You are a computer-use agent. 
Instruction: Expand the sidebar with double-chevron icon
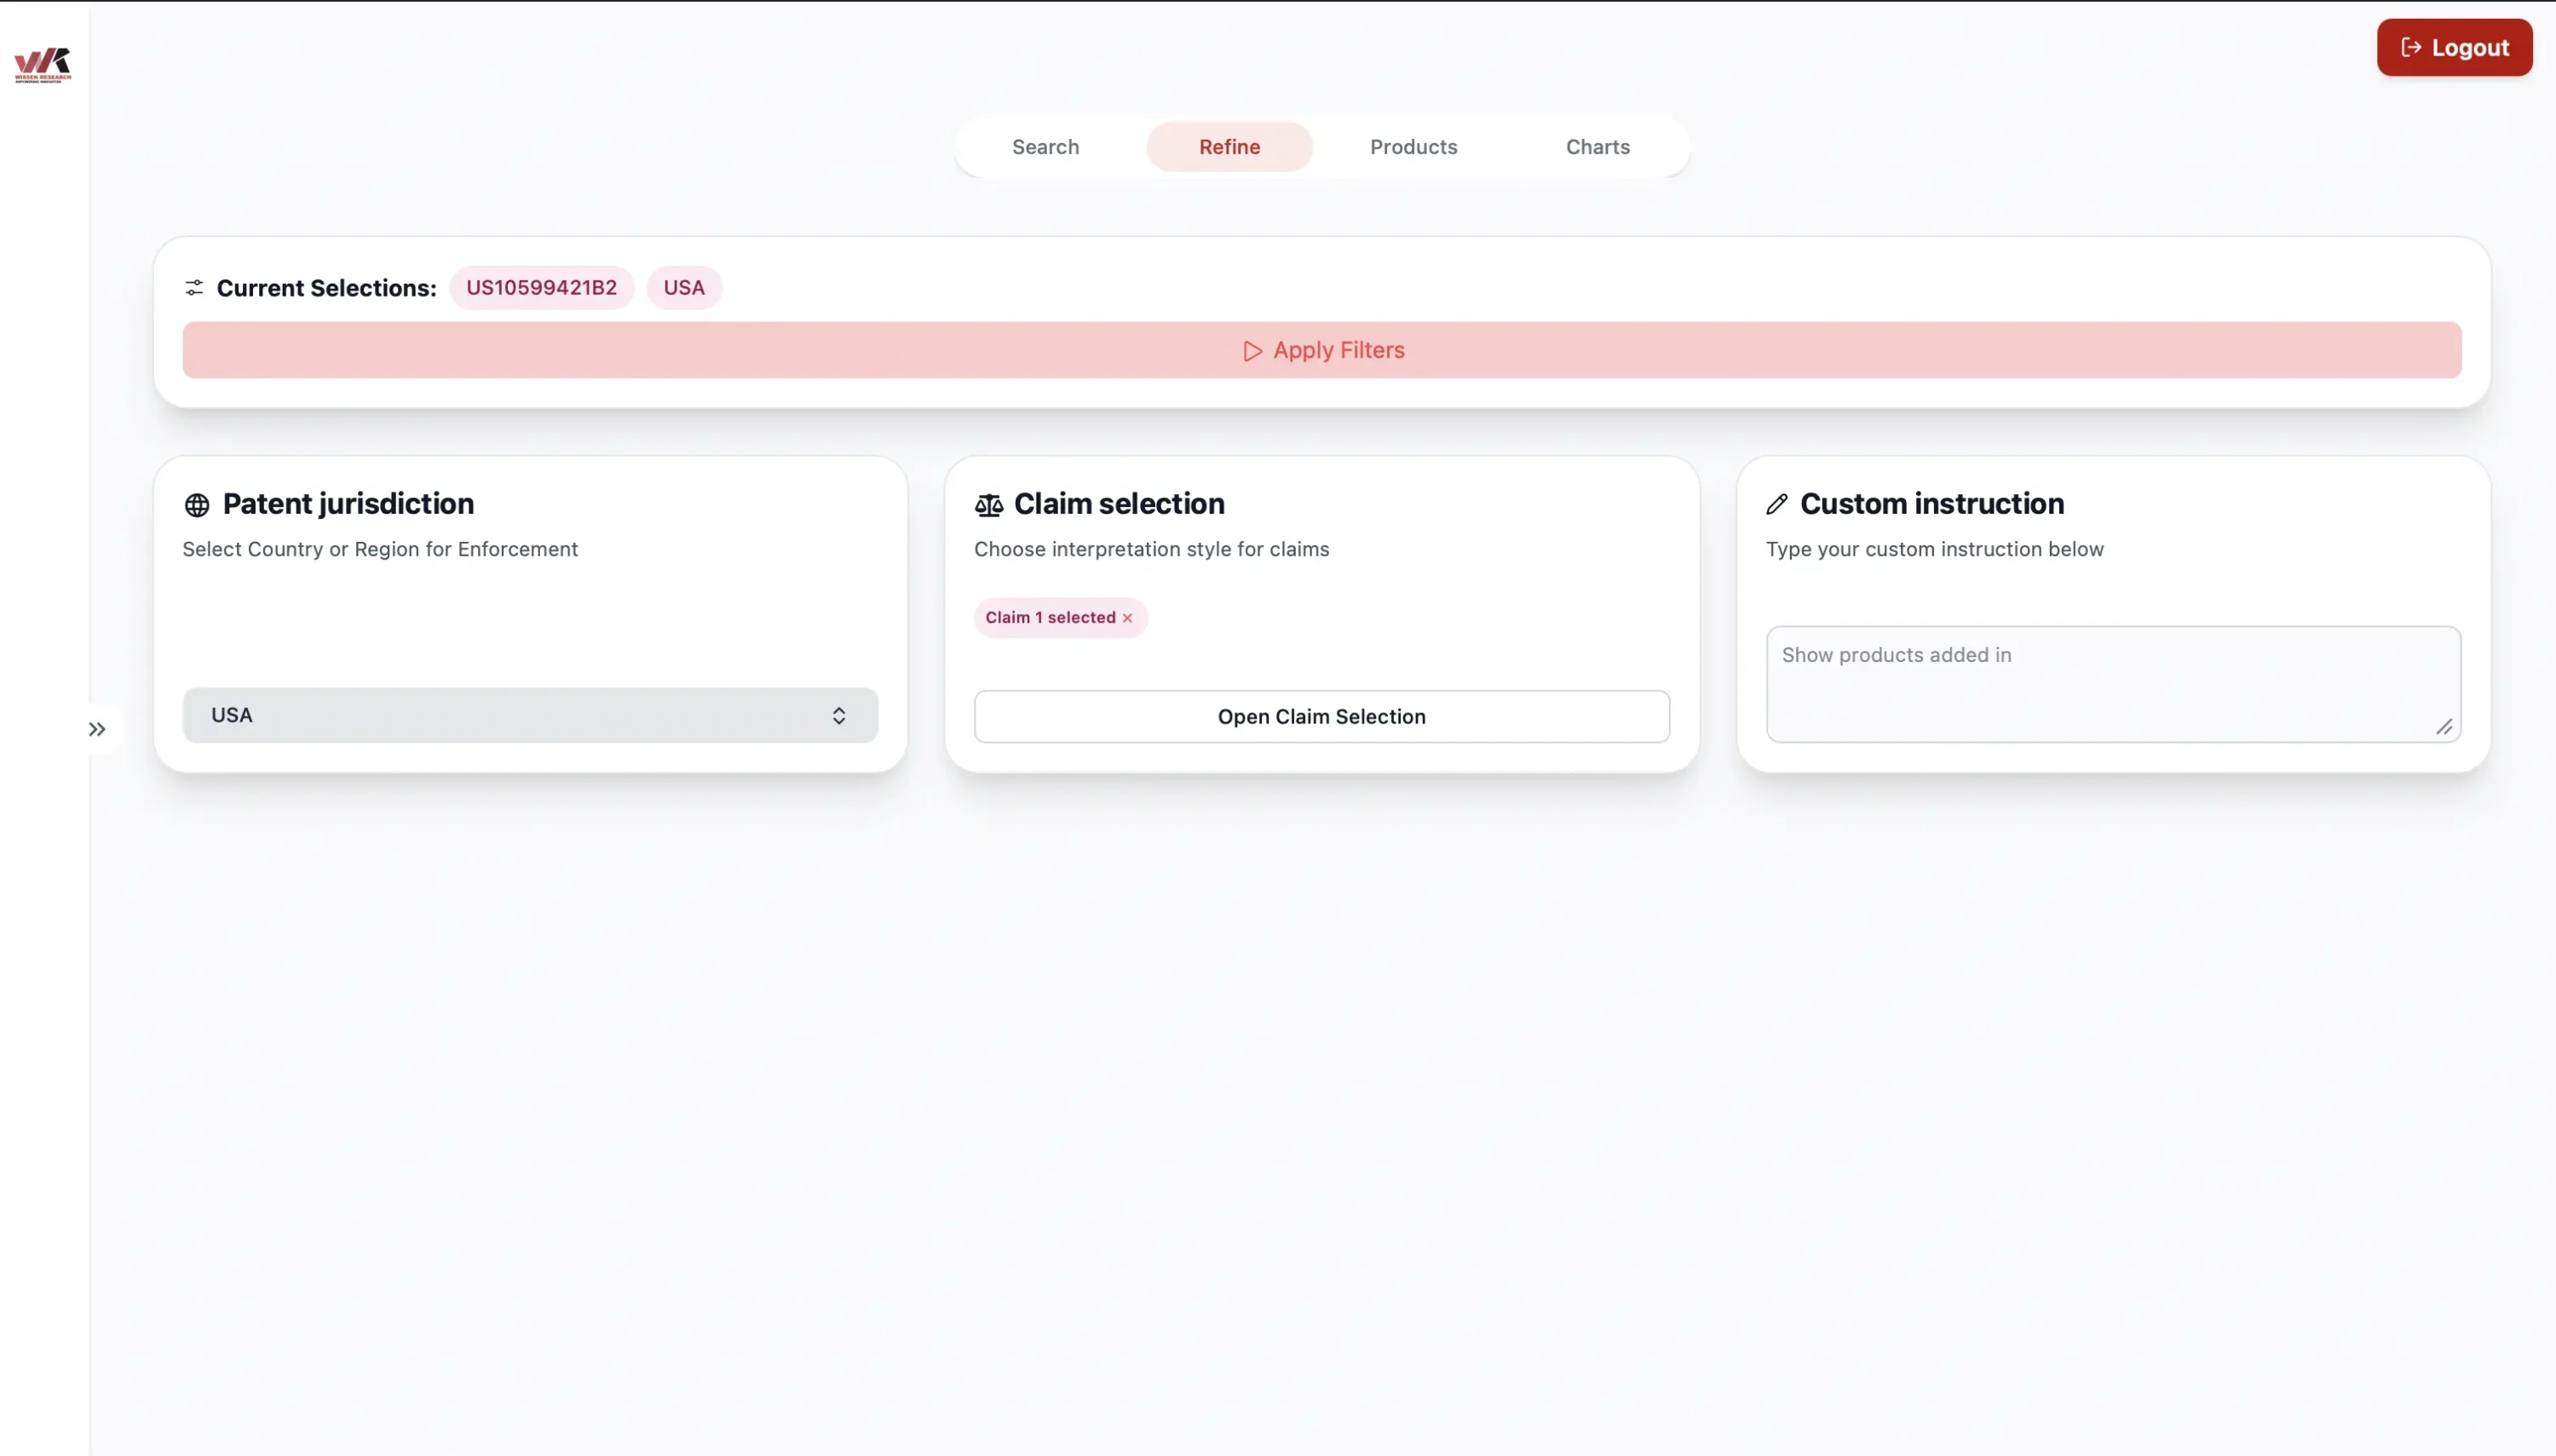(x=97, y=729)
